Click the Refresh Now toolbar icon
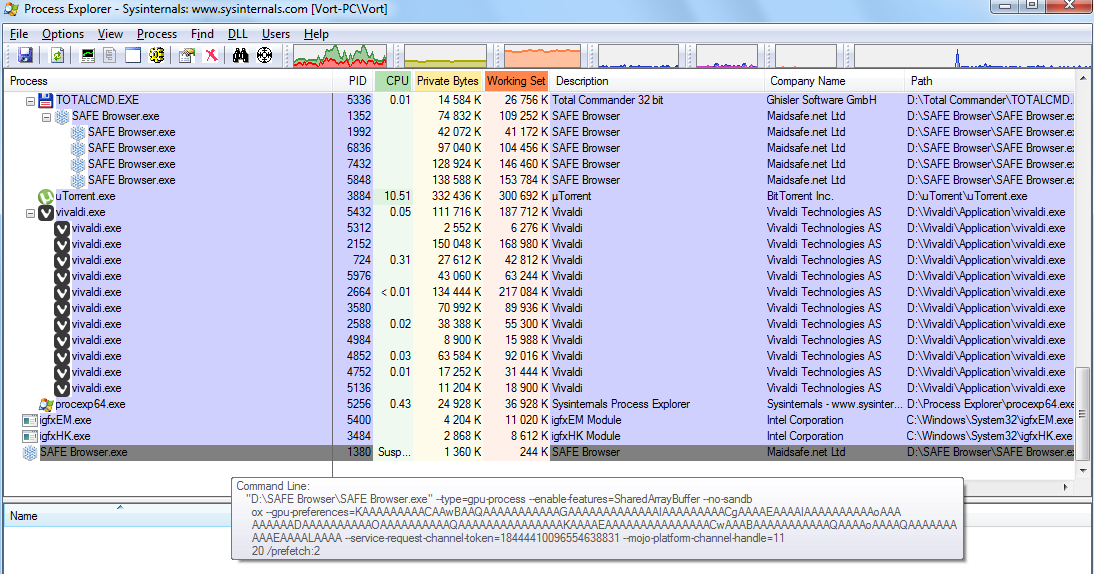This screenshot has height=574, width=1094. tap(57, 56)
